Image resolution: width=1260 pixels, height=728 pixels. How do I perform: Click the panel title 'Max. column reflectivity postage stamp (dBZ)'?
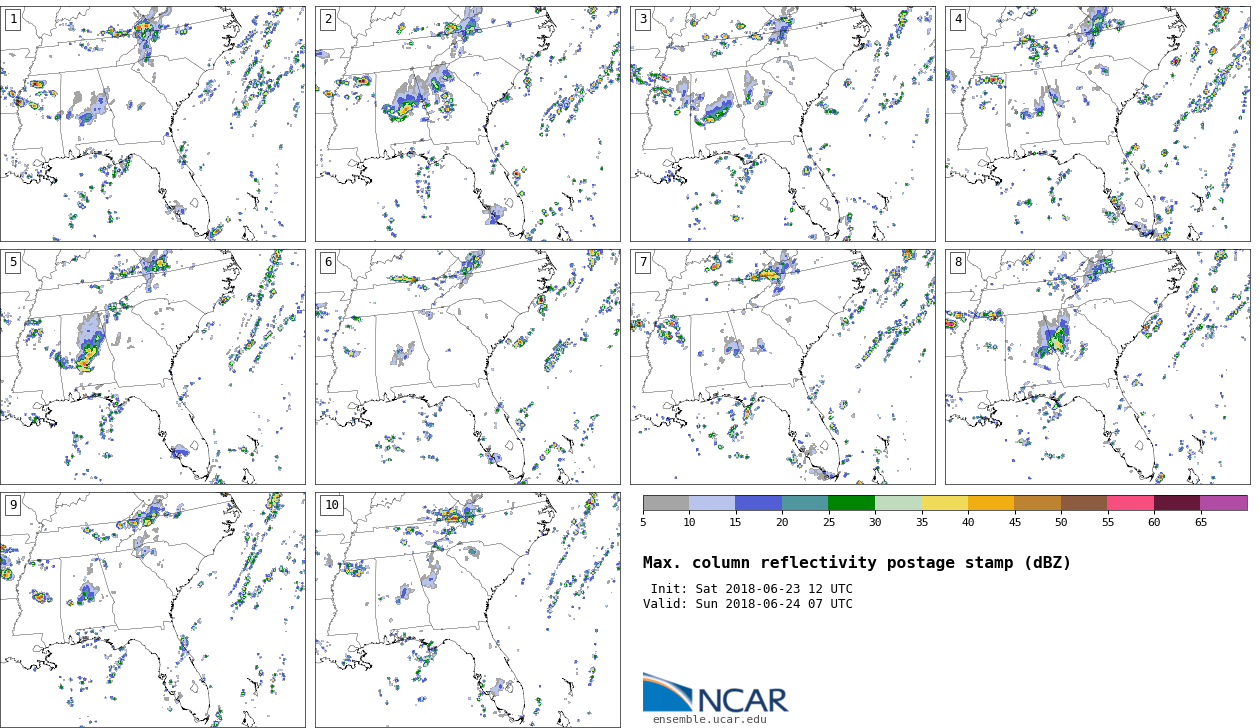pyautogui.click(x=857, y=563)
